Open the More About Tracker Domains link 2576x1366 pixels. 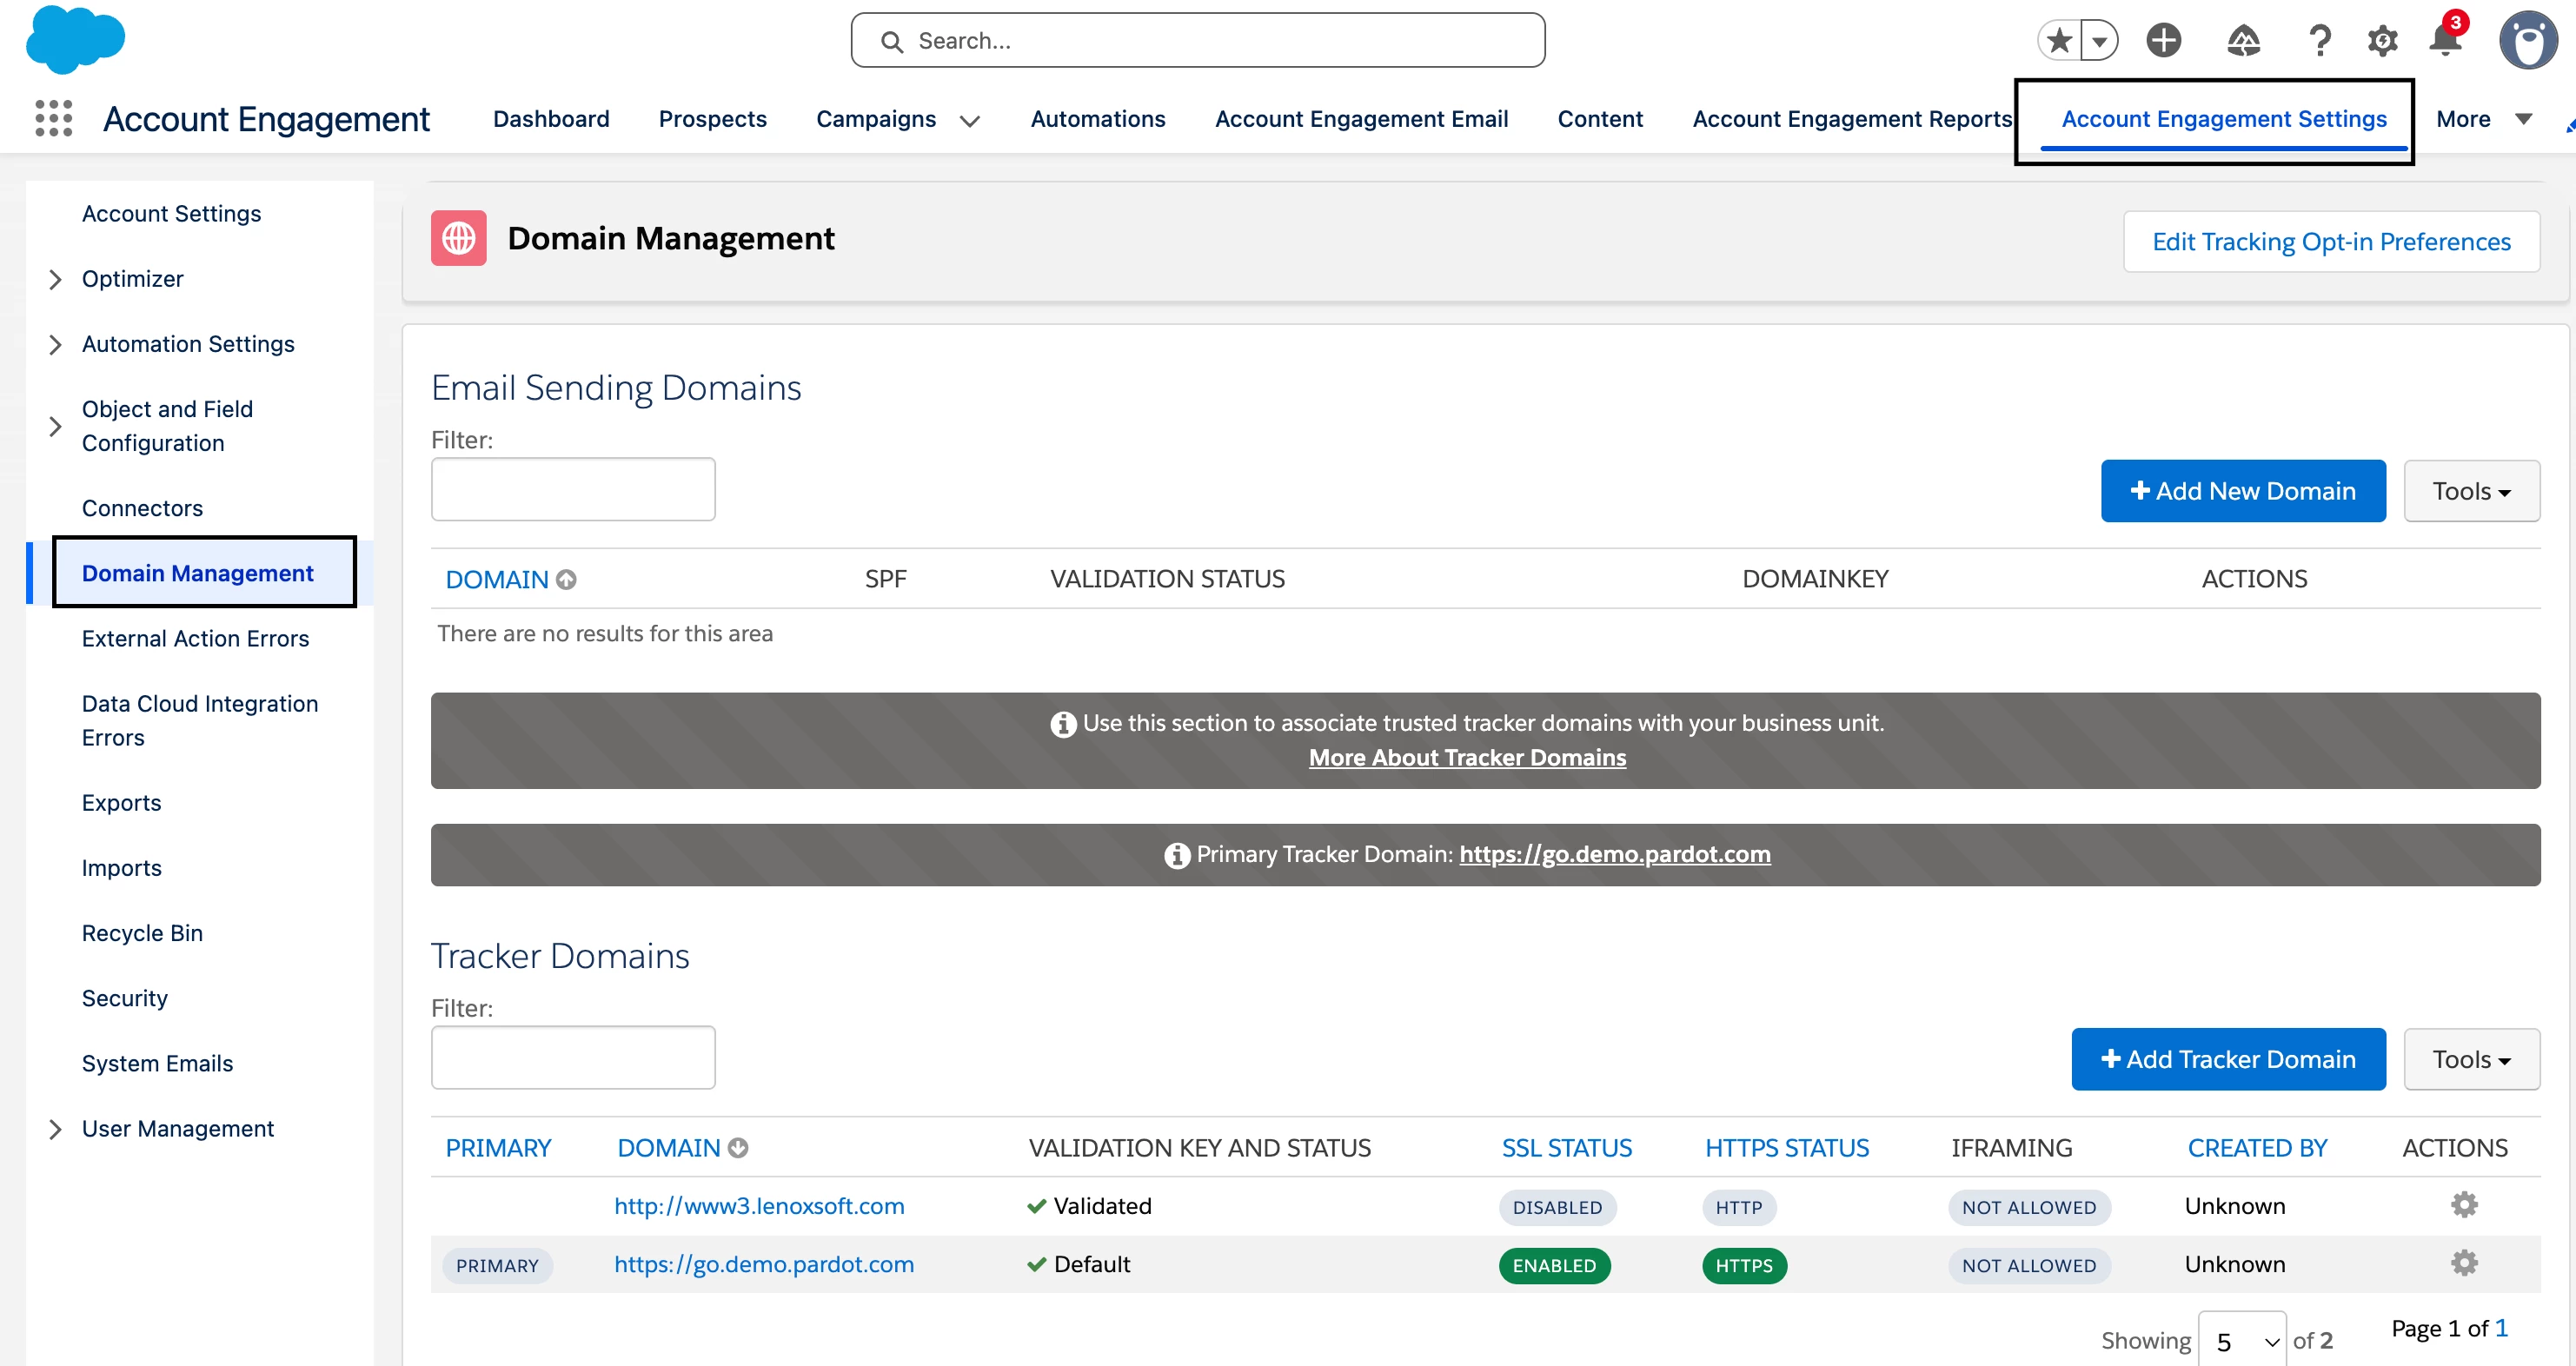[1467, 757]
